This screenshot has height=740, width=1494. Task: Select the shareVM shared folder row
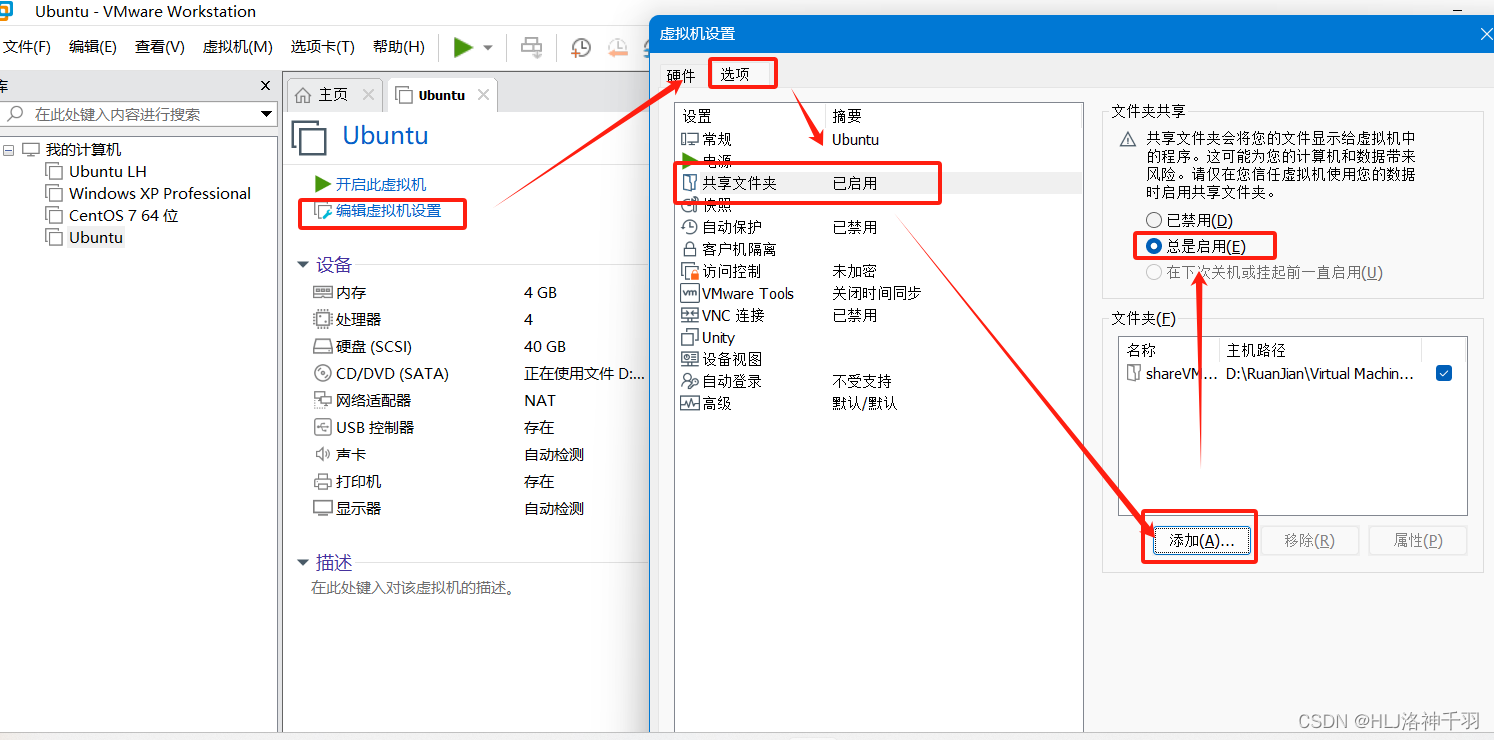point(1292,373)
